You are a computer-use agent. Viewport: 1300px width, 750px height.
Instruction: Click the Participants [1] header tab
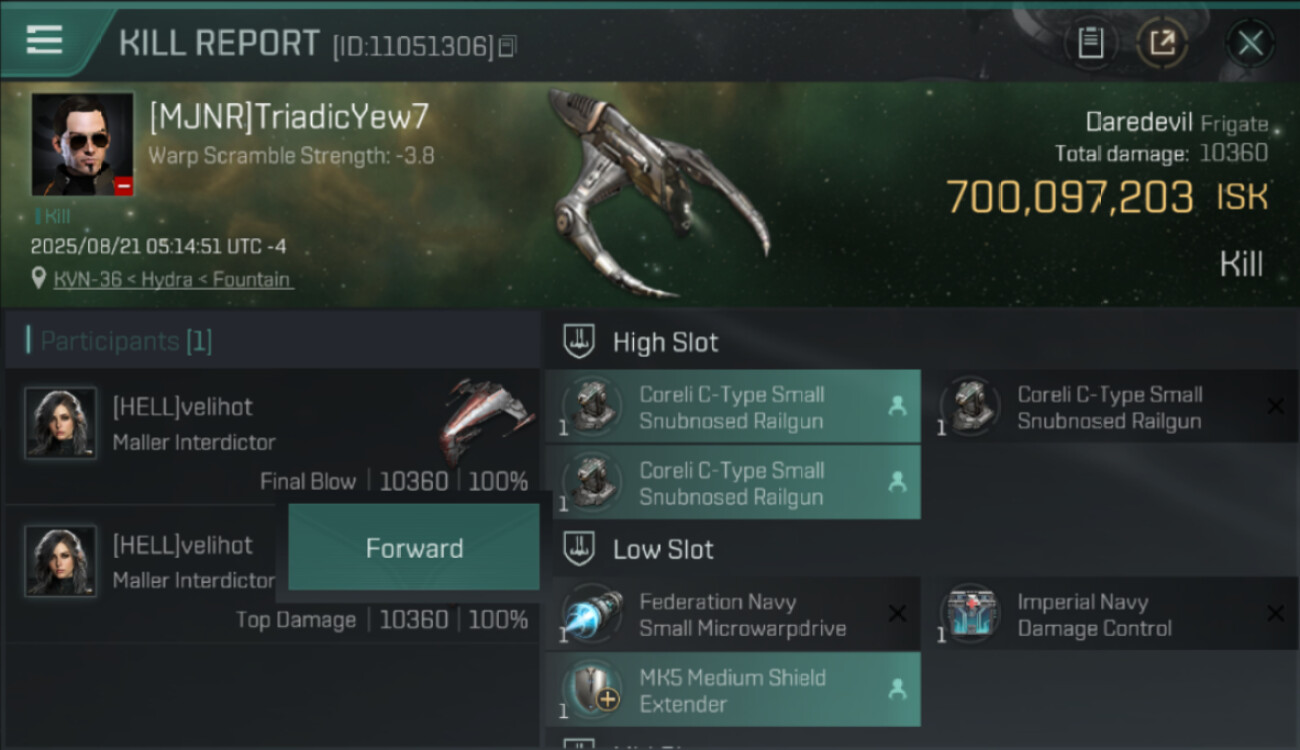[126, 342]
